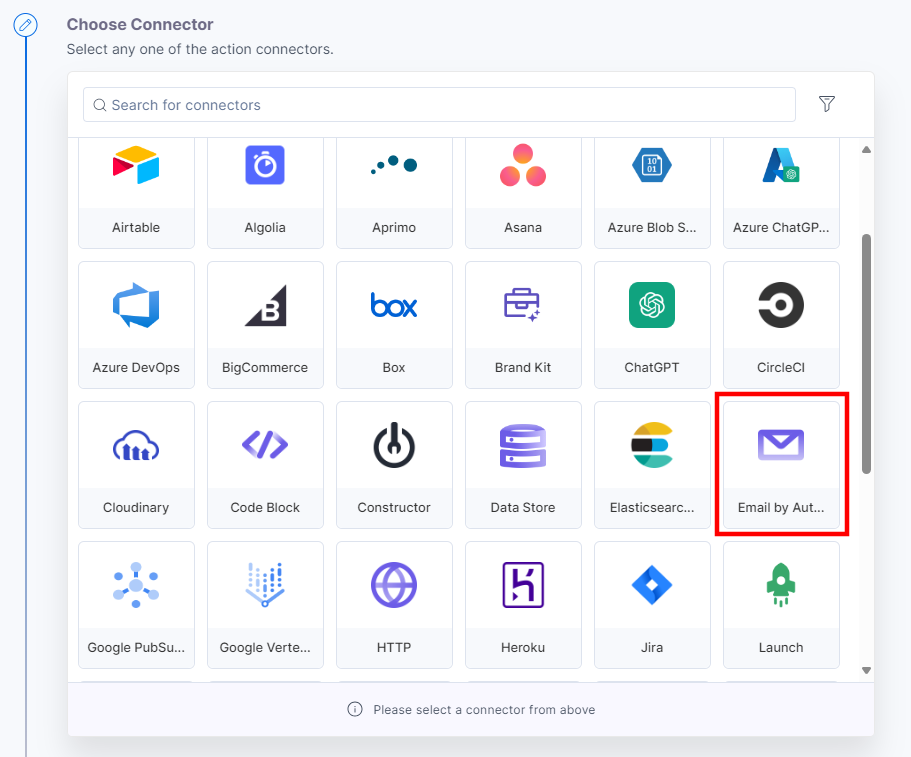Select the Airtable connector icon
This screenshot has width=911, height=757.
point(136,166)
